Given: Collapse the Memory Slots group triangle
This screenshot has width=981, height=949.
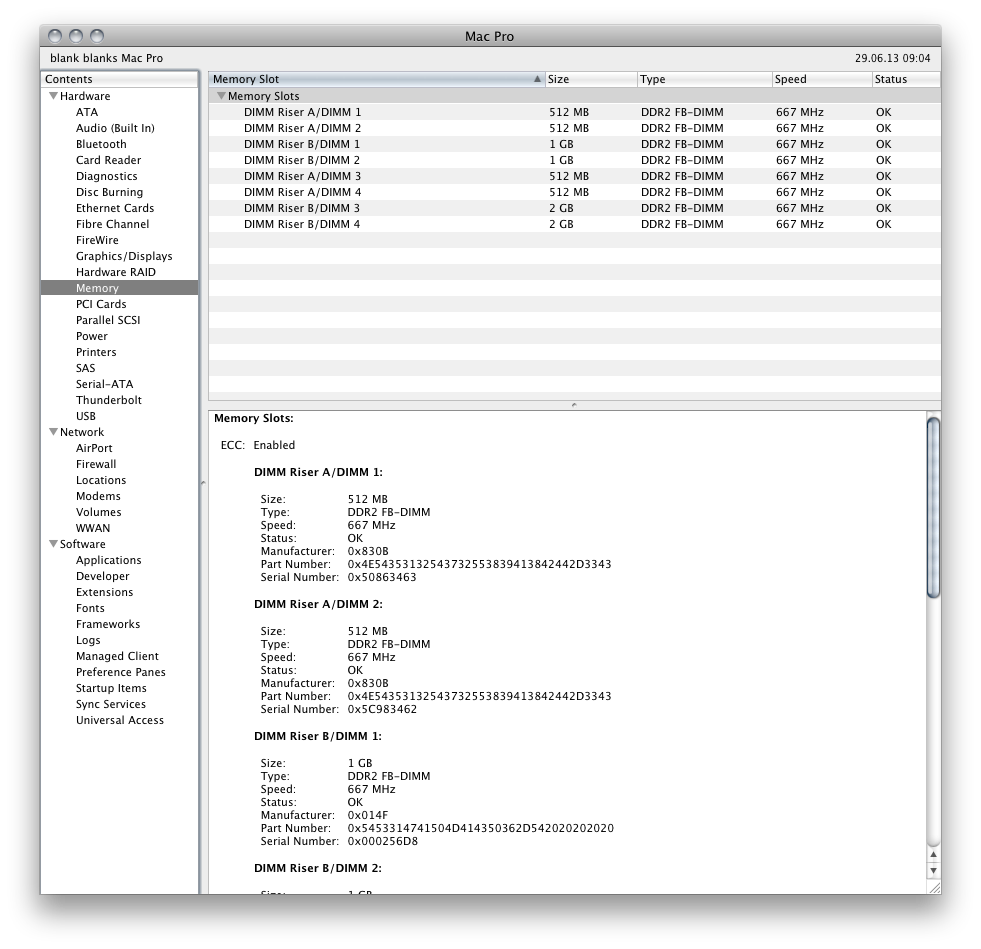Looking at the screenshot, I should coord(221,96).
